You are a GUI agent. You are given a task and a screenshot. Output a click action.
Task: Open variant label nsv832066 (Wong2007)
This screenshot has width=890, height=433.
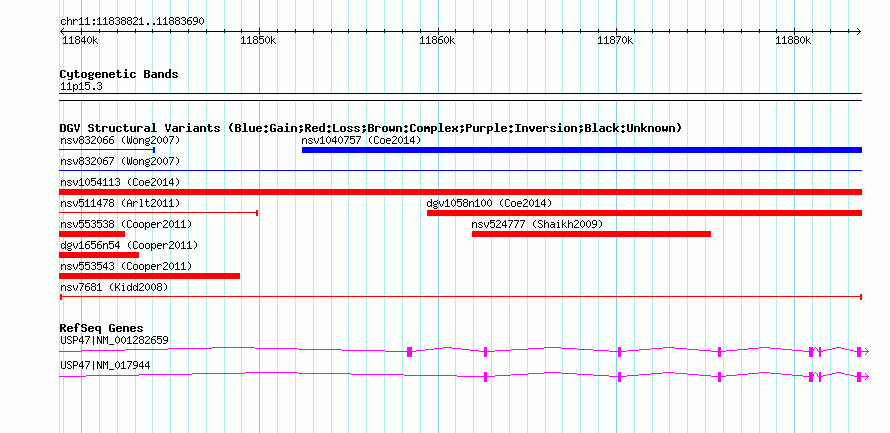(x=120, y=140)
